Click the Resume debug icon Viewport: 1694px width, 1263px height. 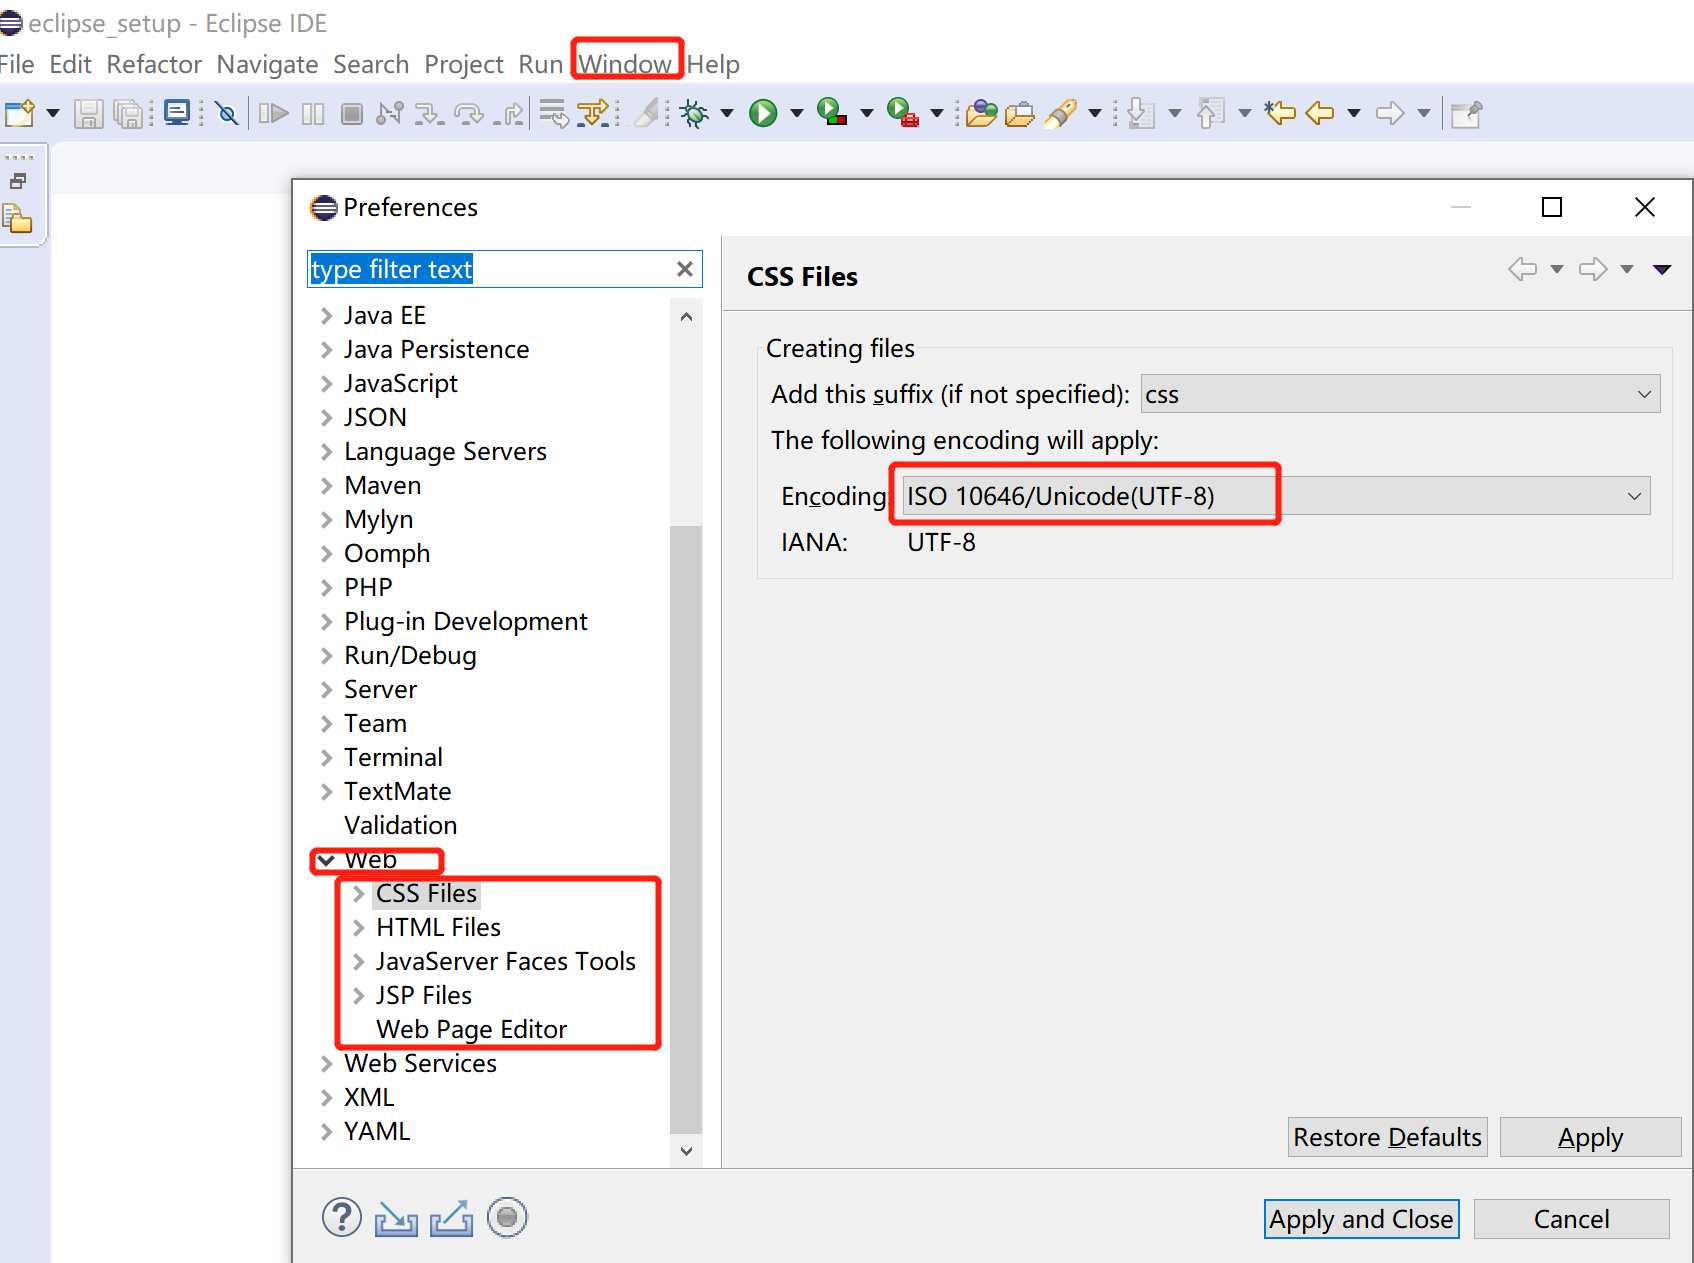coord(274,113)
